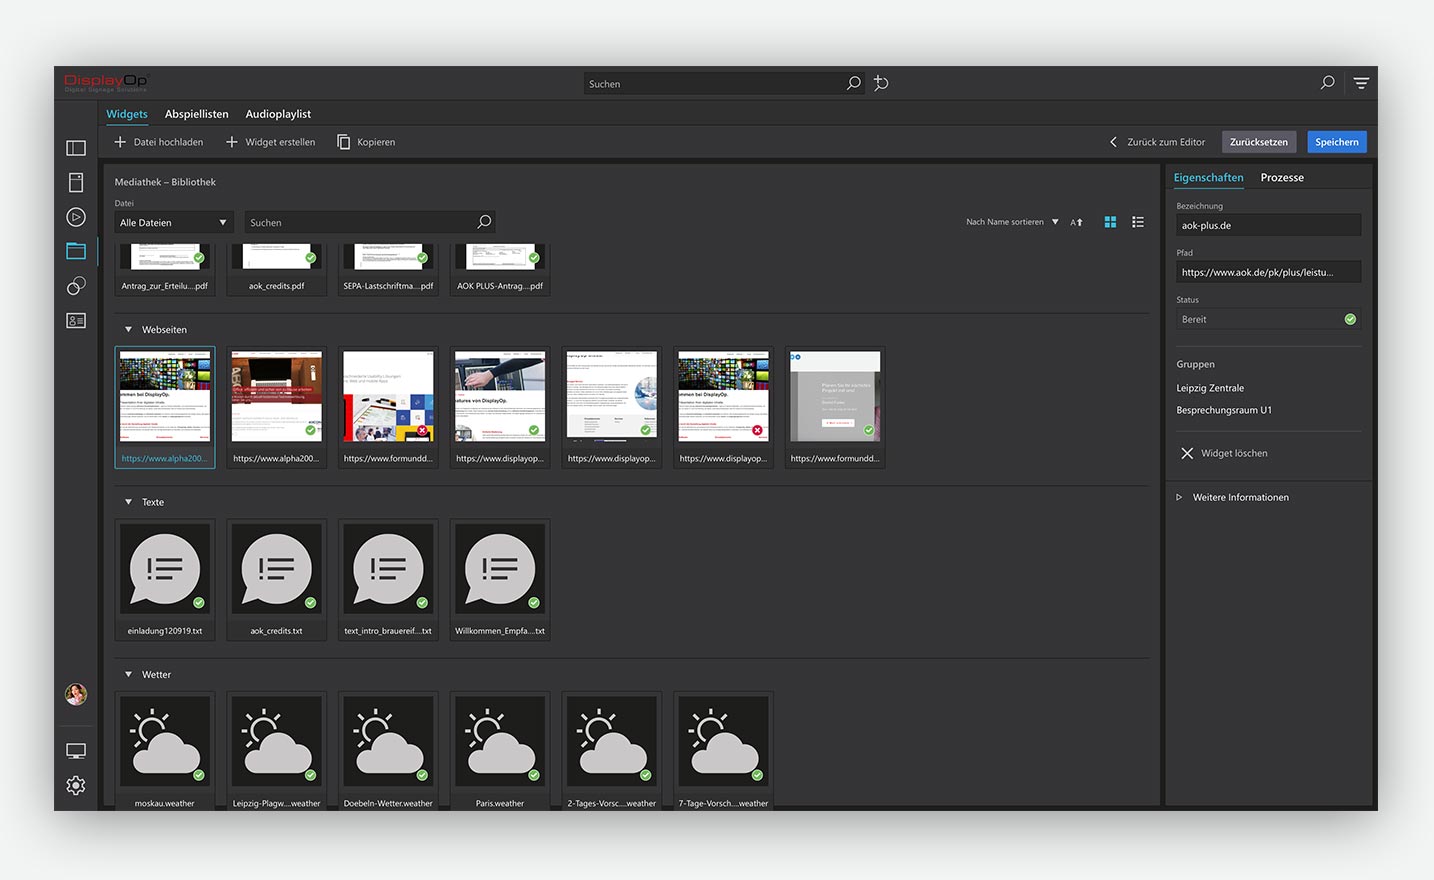This screenshot has height=880, width=1434.
Task: Switch to the Abspiellisten tab
Action: [197, 114]
